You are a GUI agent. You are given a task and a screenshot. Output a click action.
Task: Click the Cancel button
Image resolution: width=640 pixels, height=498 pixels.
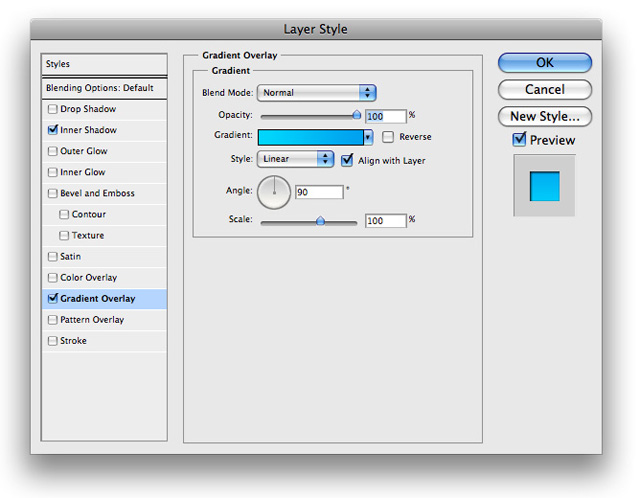click(545, 89)
